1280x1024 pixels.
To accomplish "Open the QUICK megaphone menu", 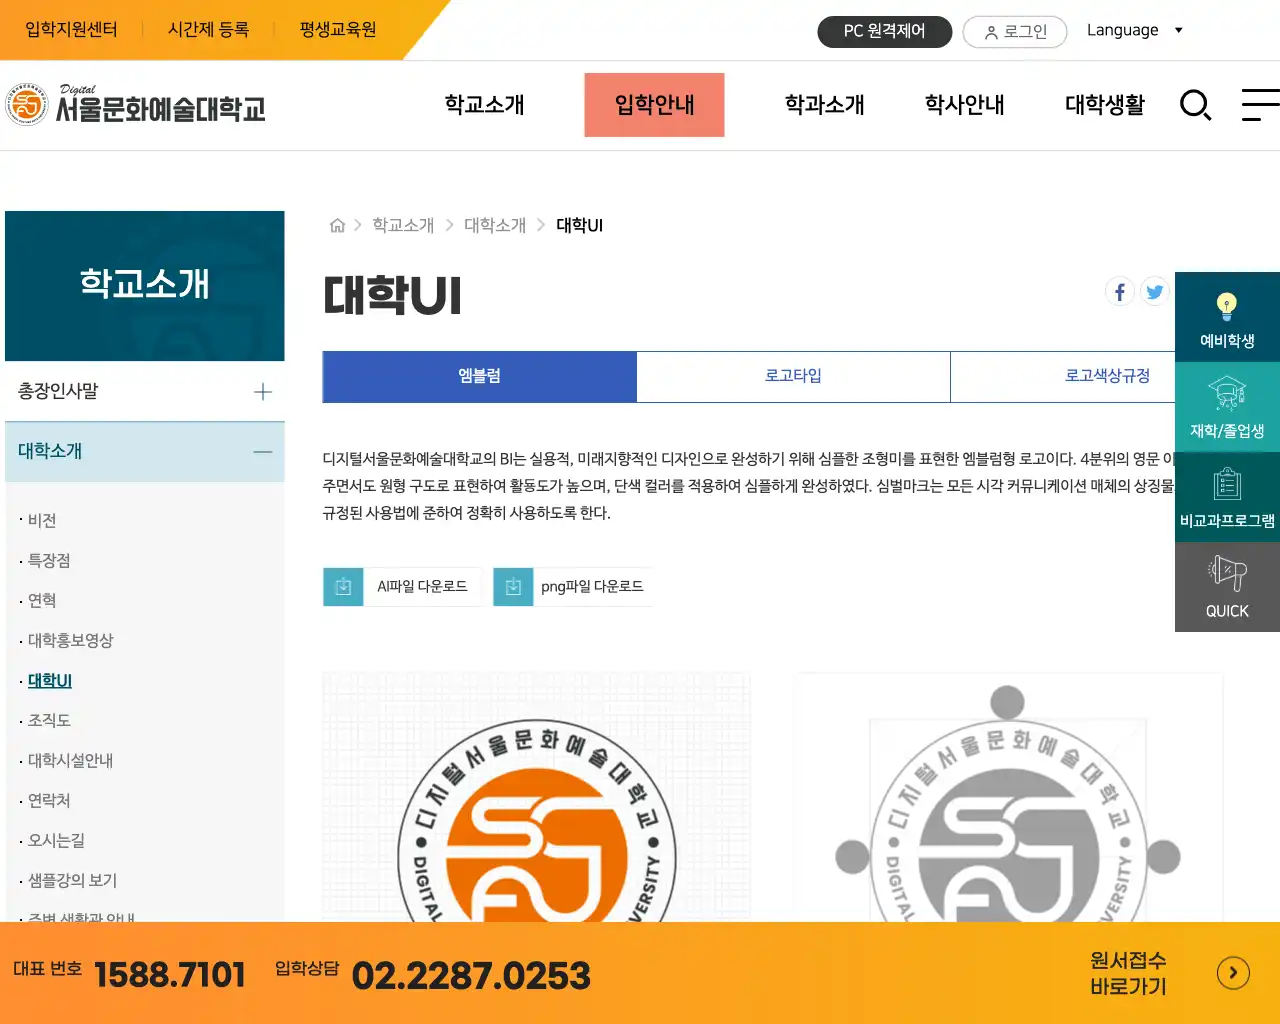I will (x=1227, y=587).
